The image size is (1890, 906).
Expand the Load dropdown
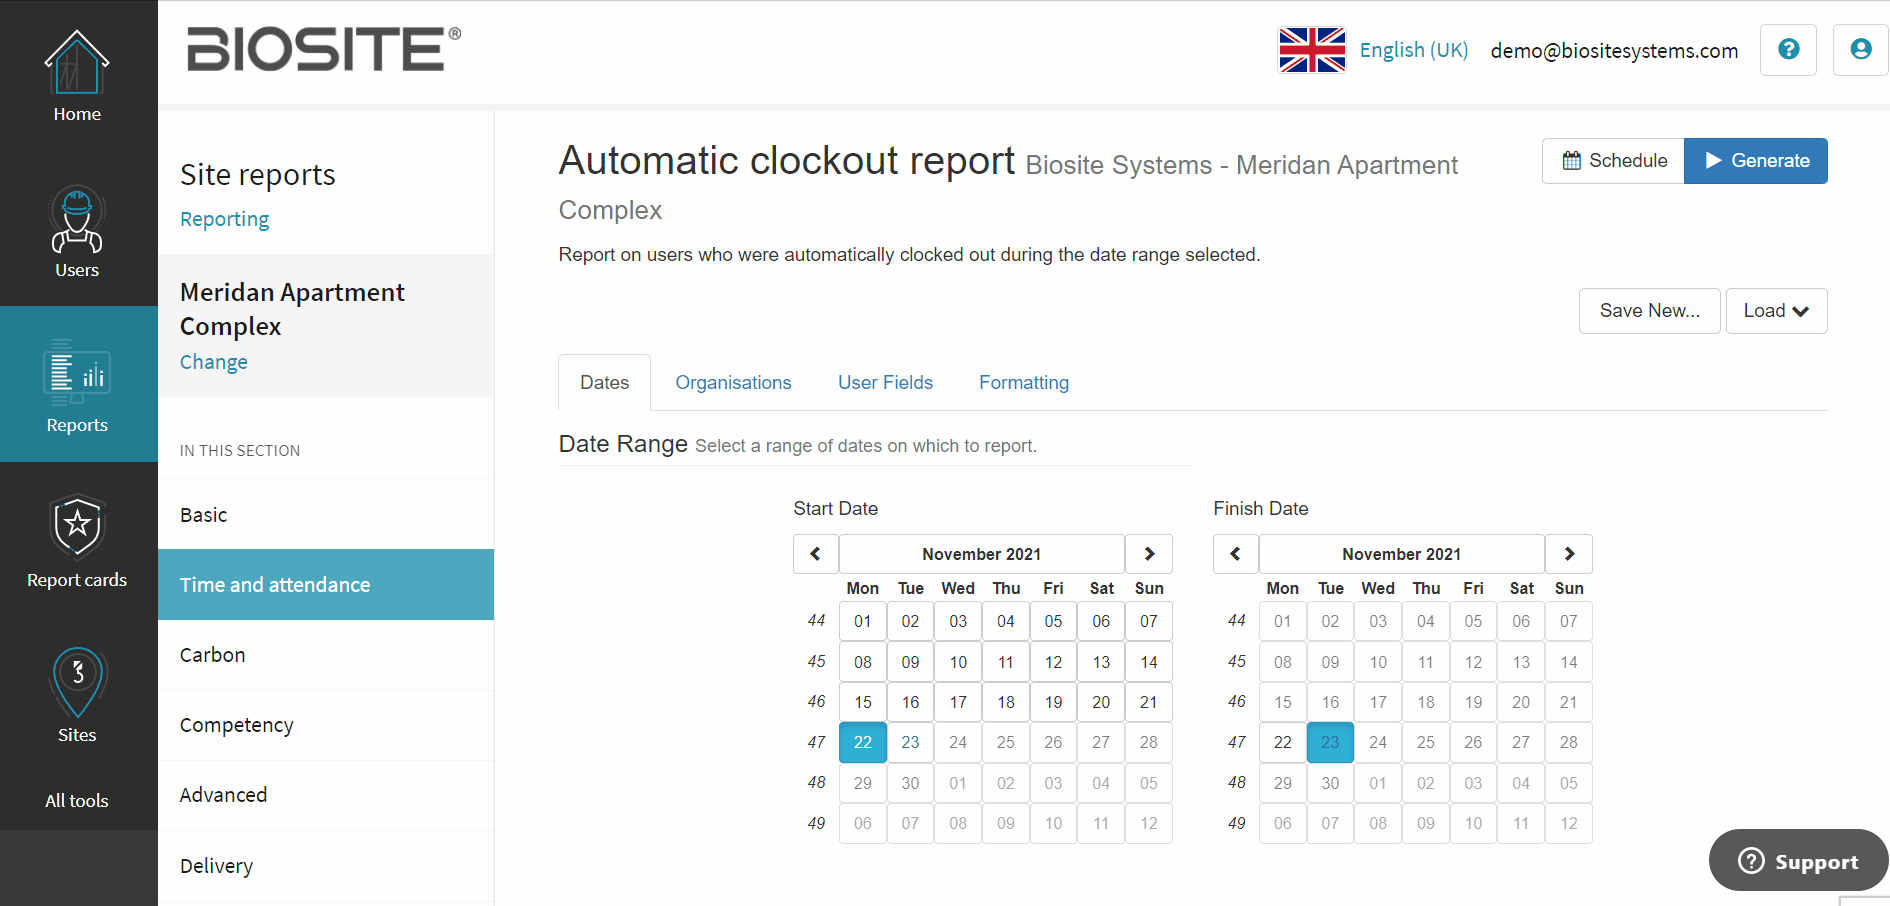pos(1777,311)
